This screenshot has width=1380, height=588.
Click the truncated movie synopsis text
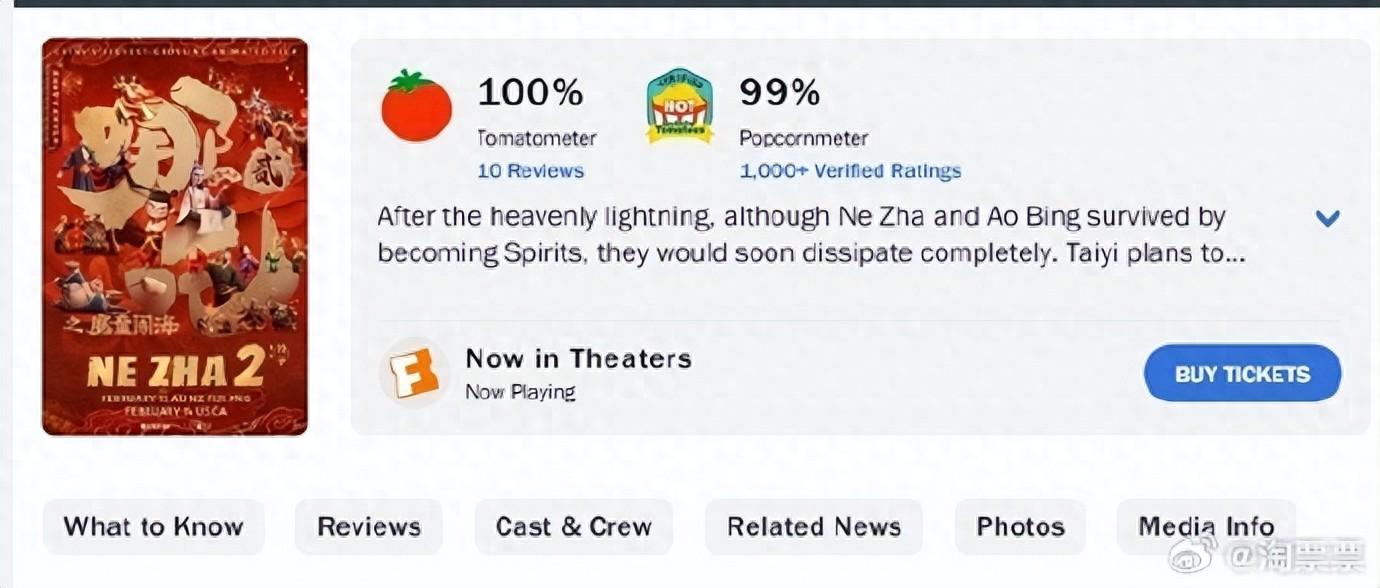pos(811,235)
